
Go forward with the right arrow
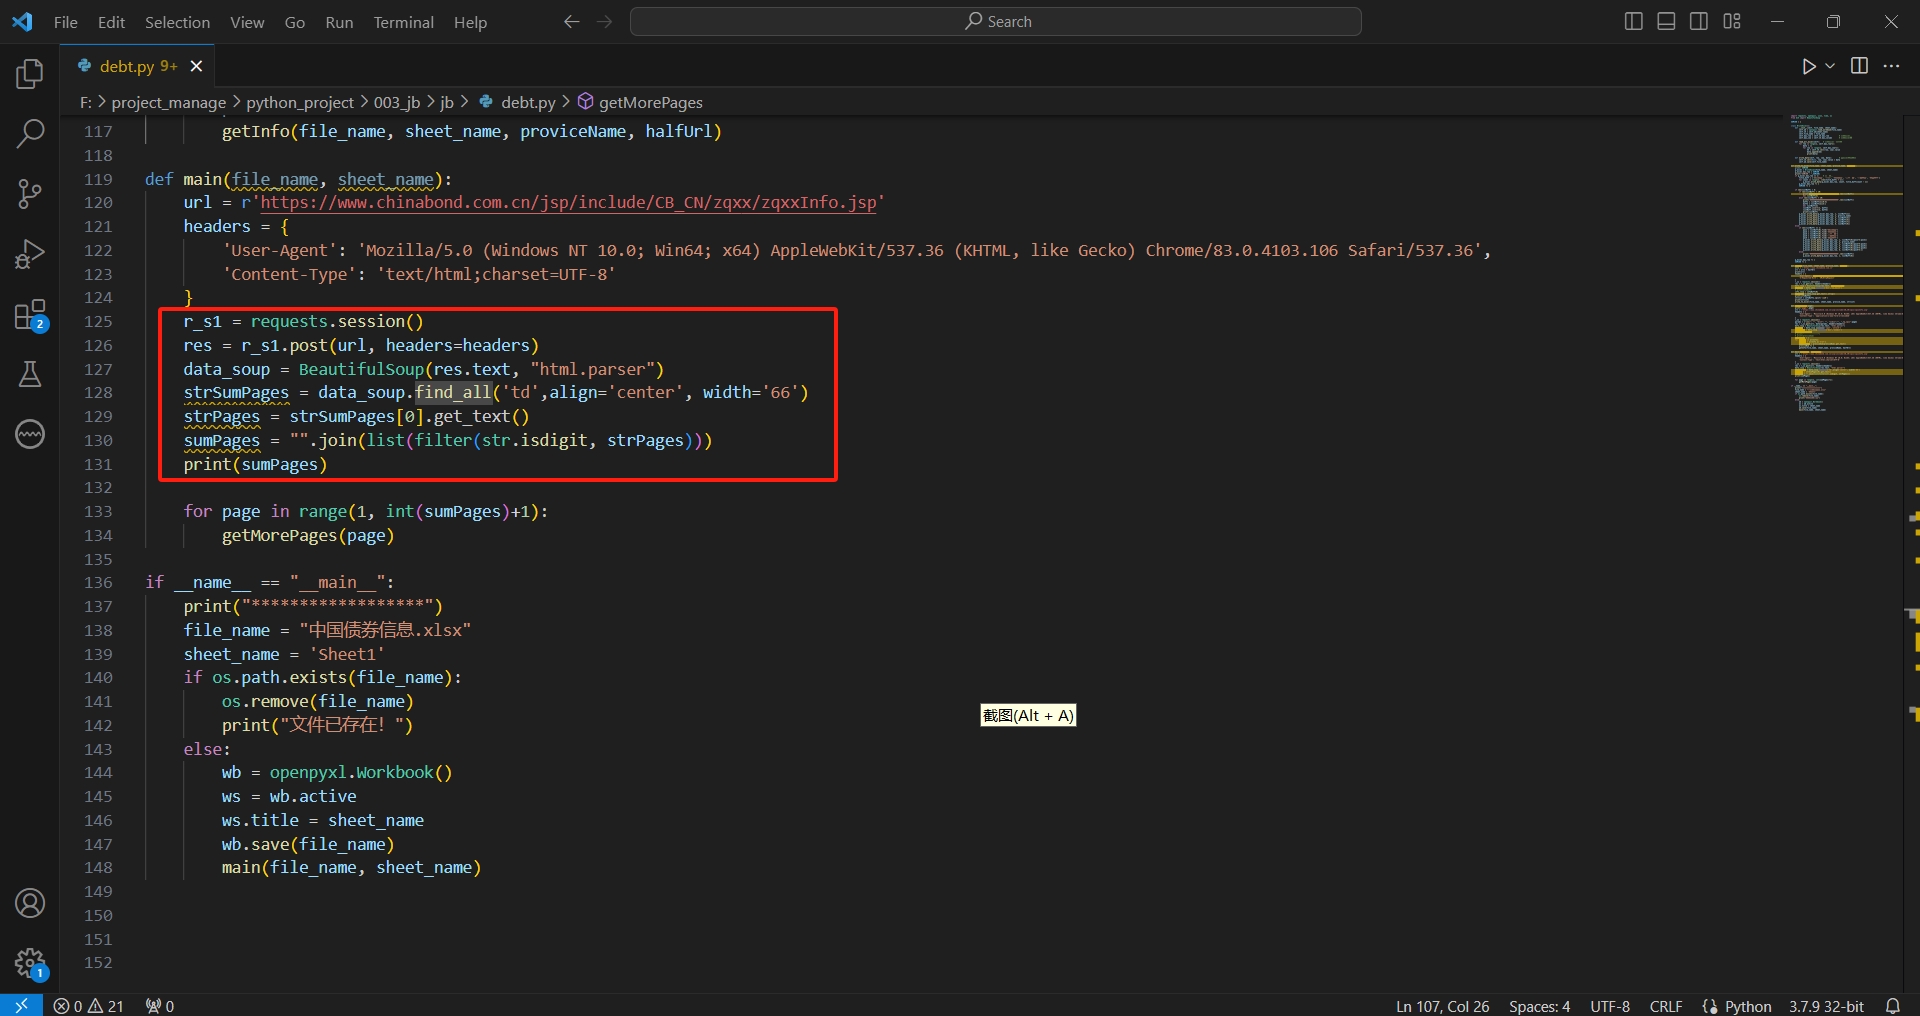coord(604,21)
